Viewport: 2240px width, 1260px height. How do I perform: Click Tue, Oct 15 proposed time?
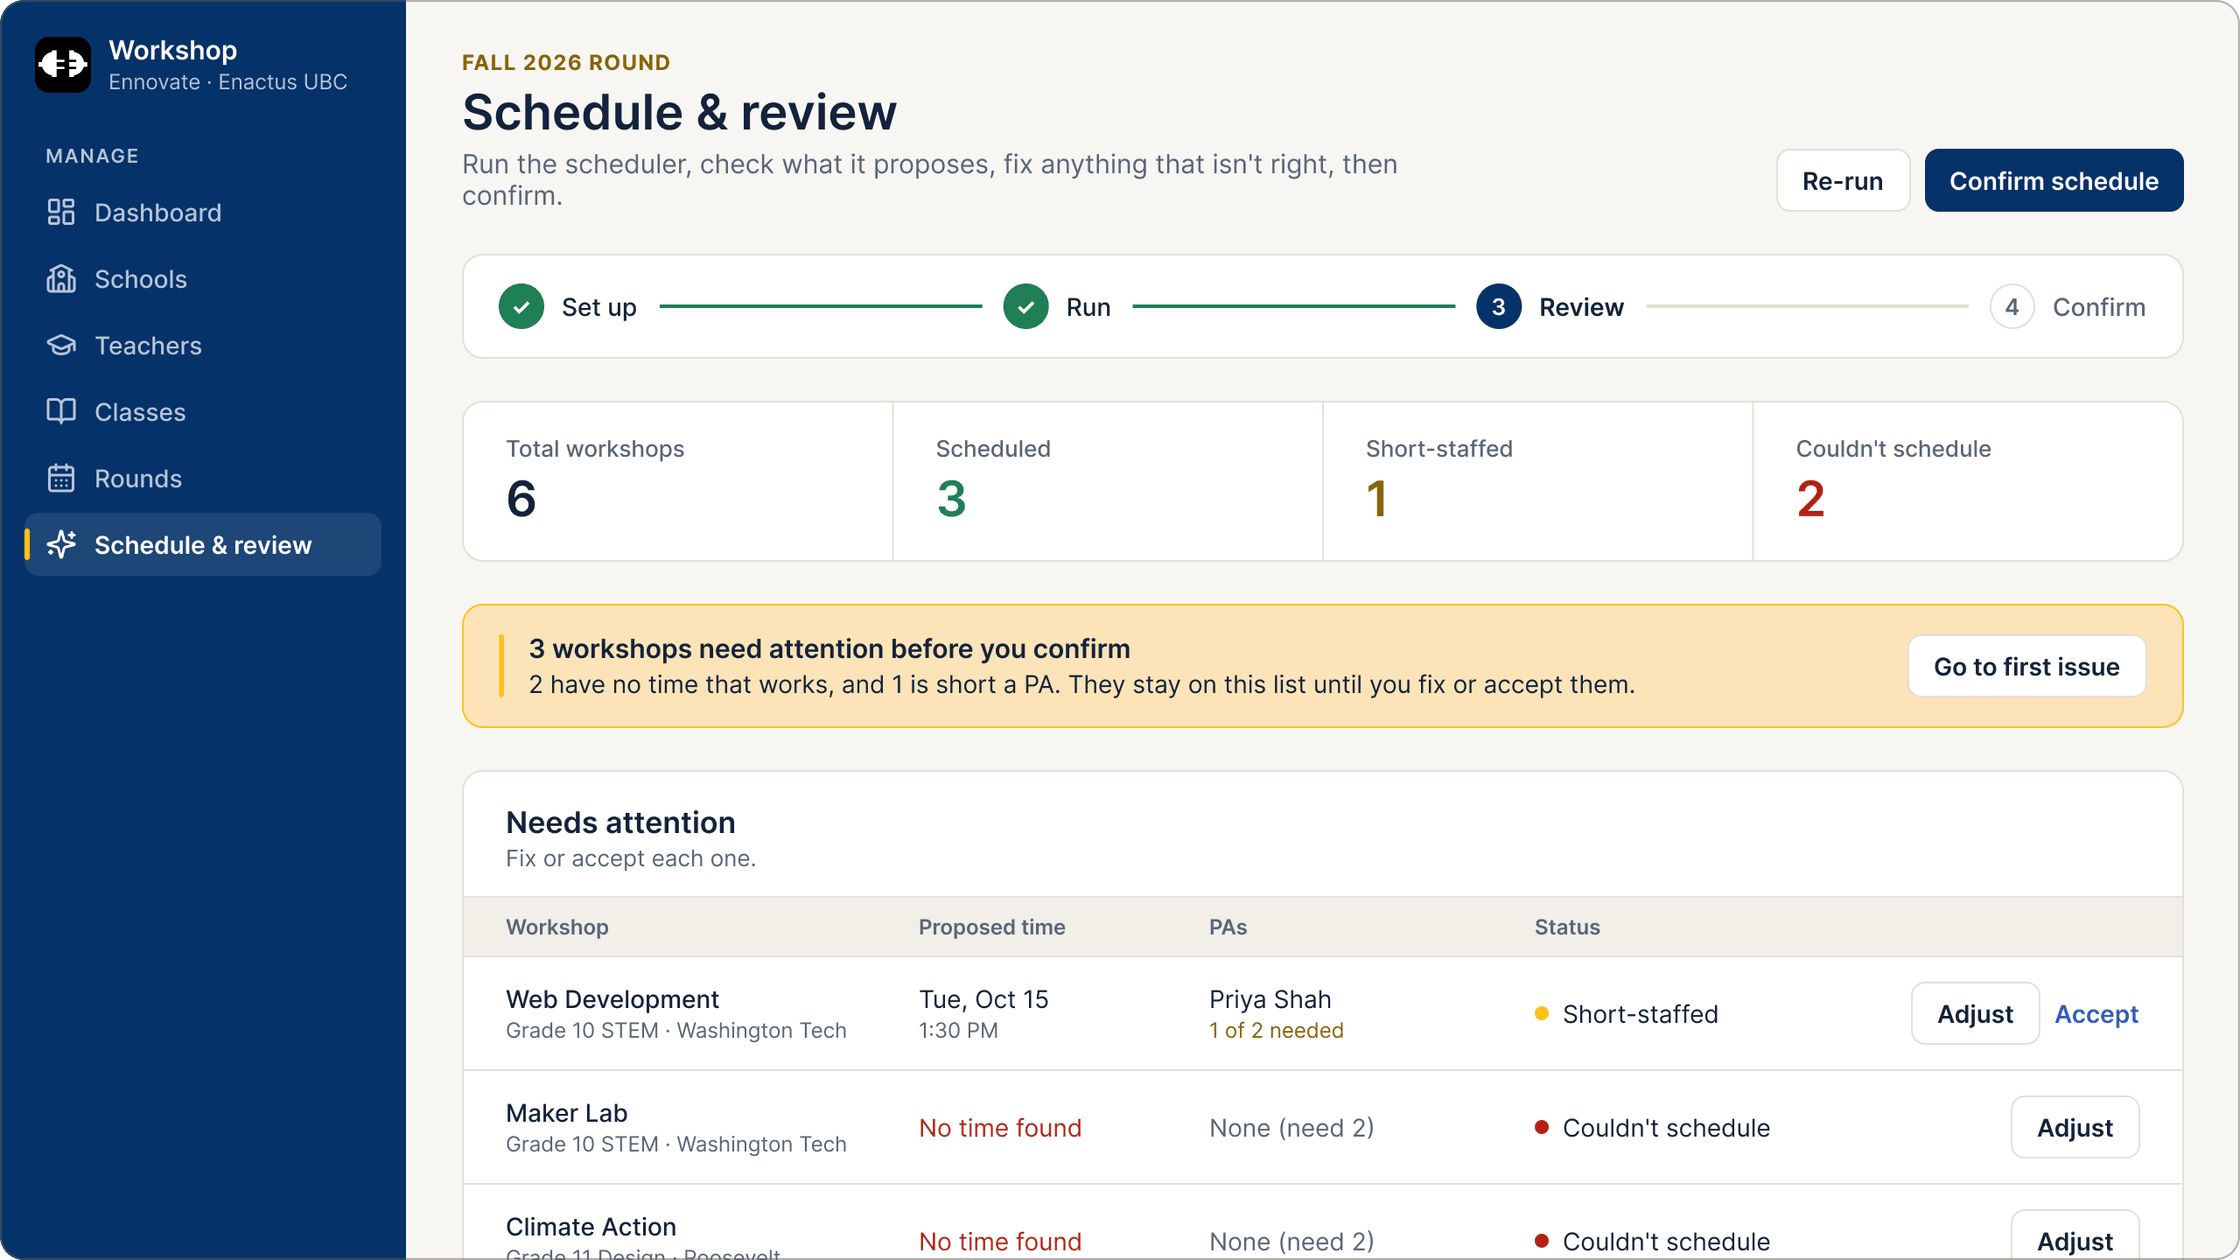point(984,999)
